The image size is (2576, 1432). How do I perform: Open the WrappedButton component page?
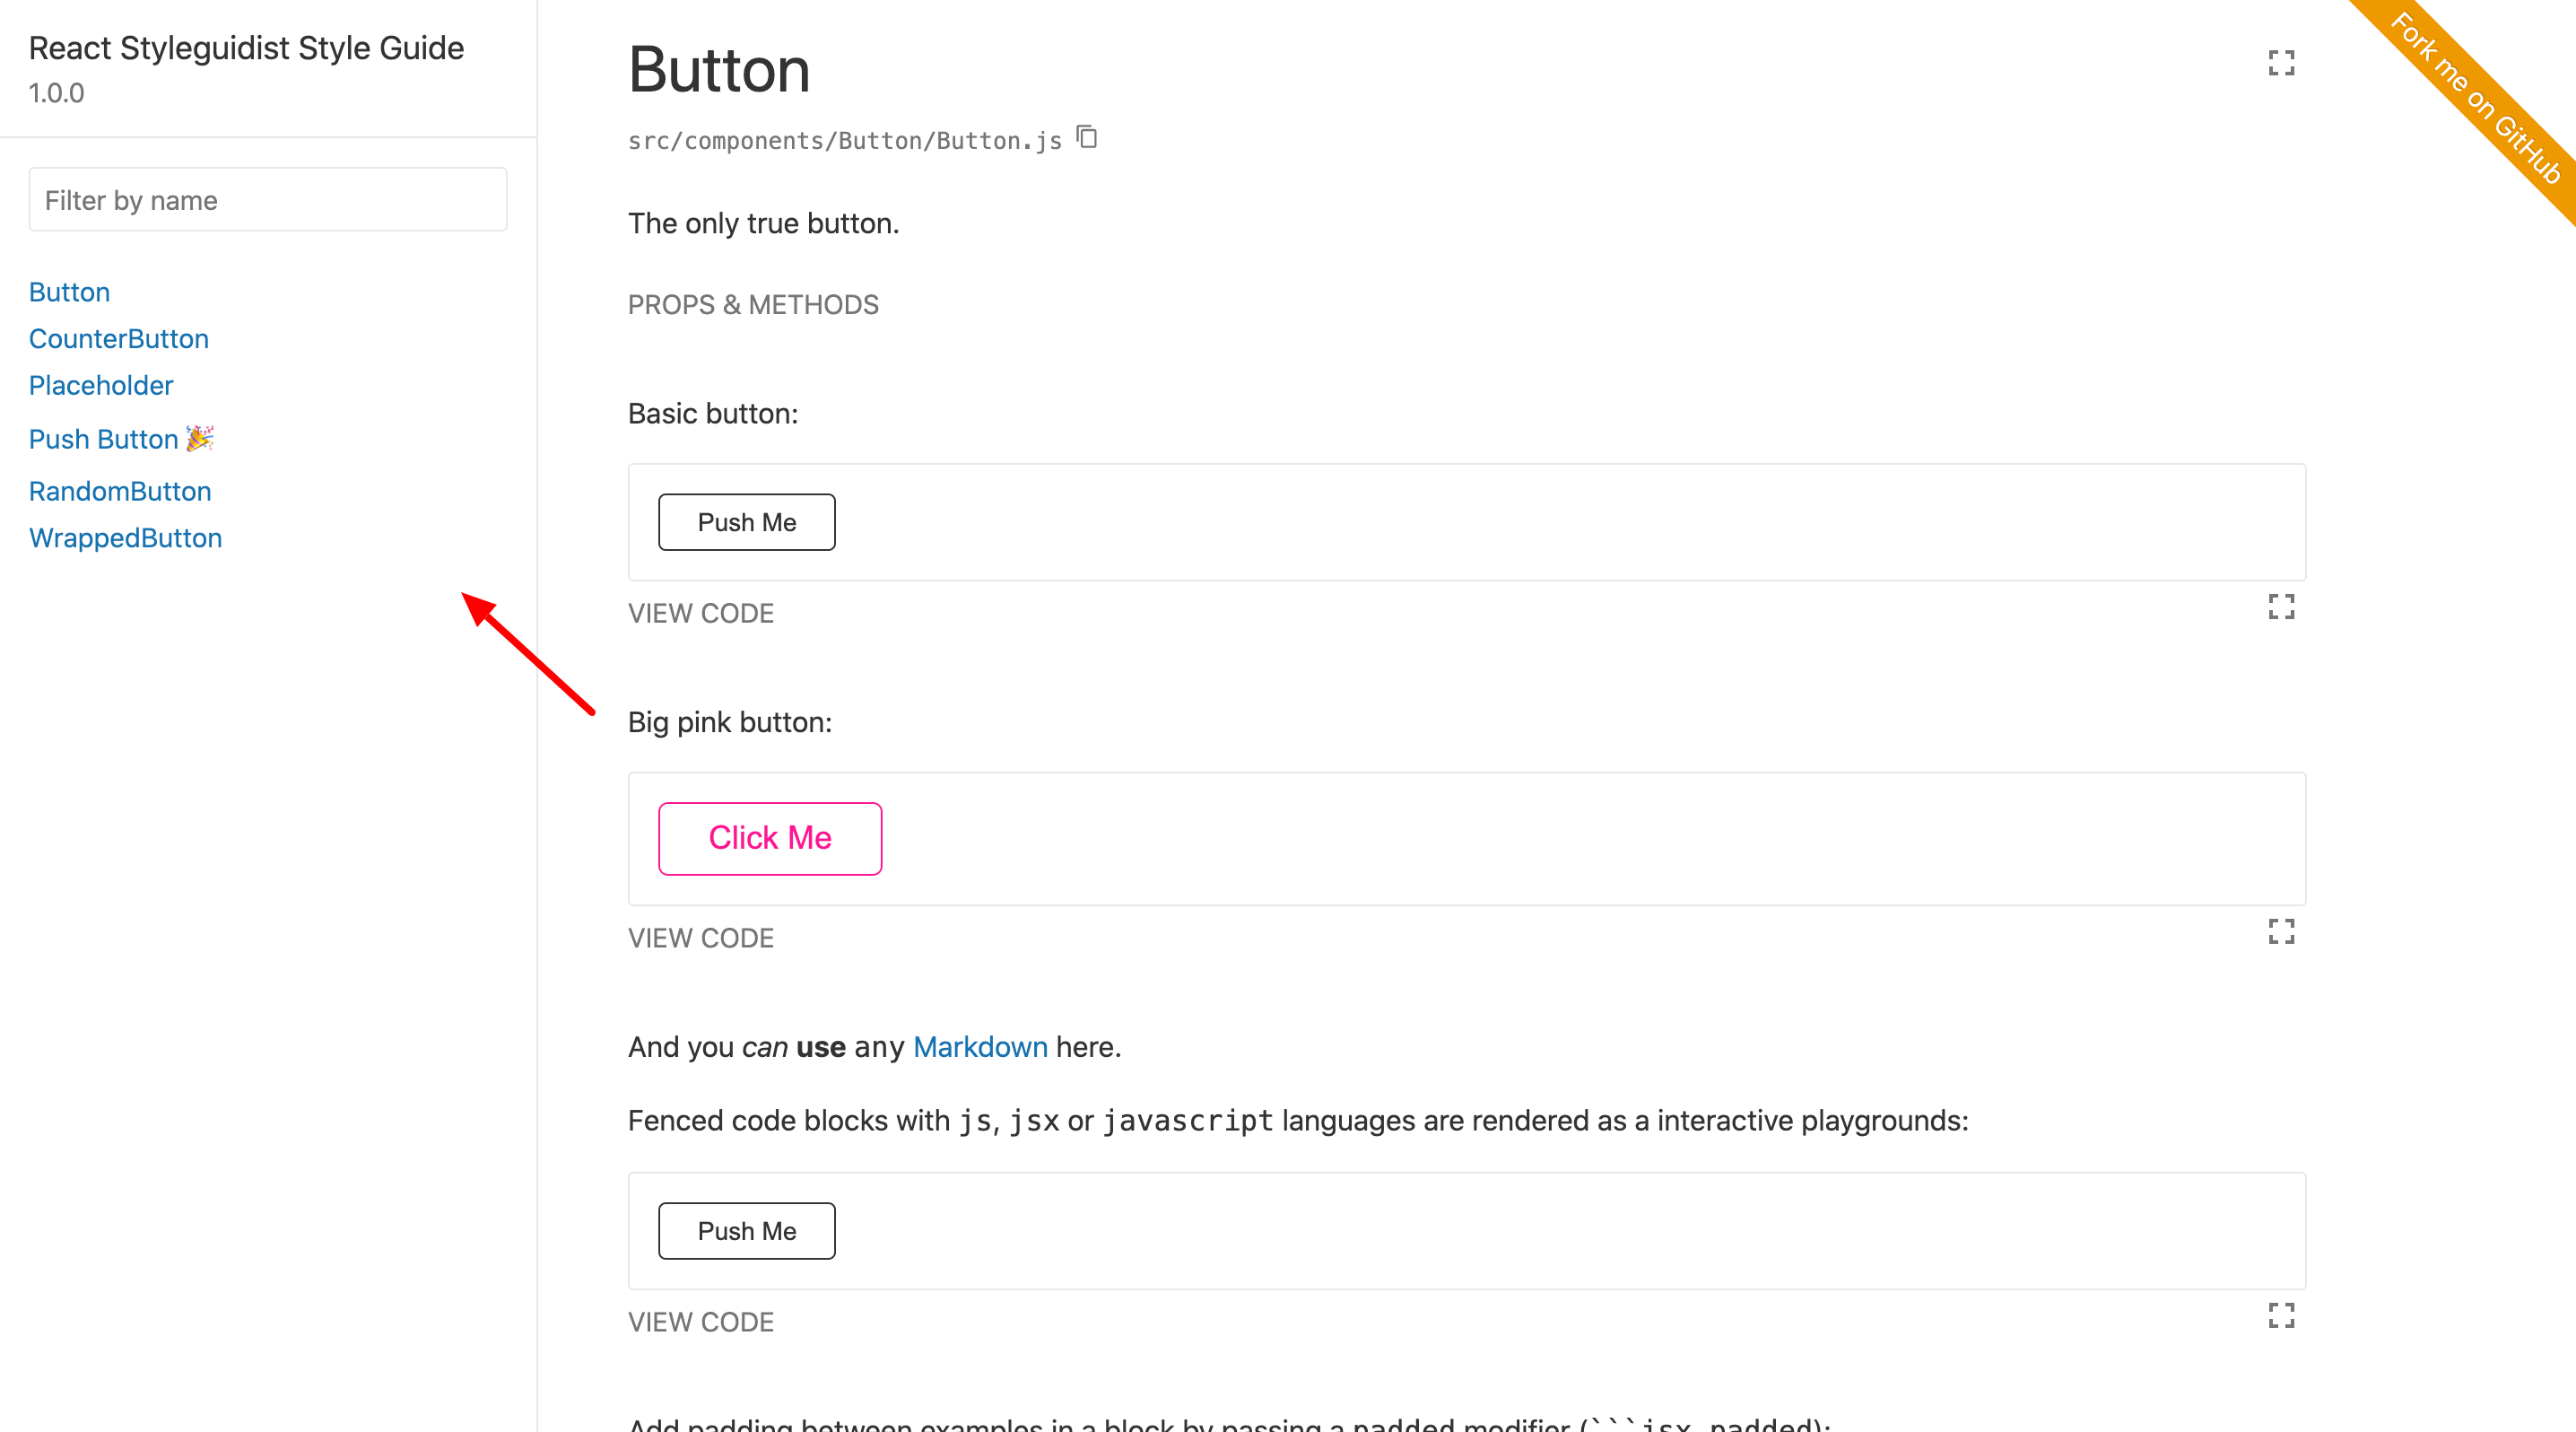click(x=126, y=537)
